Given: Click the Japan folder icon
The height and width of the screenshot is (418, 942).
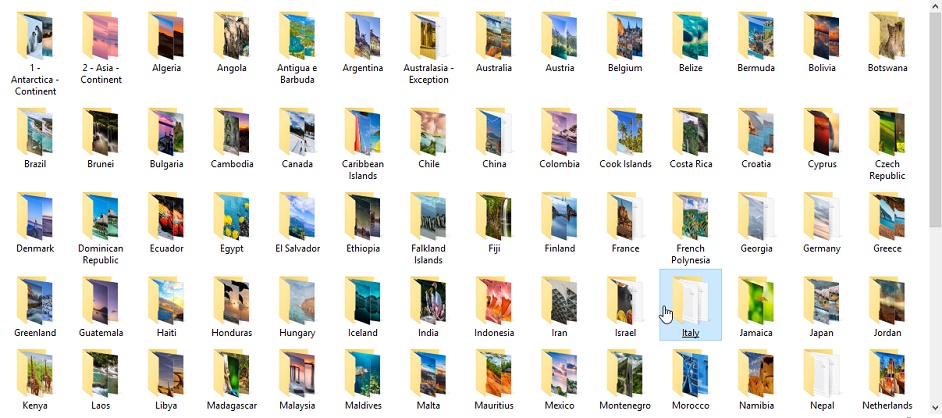Looking at the screenshot, I should click(821, 300).
